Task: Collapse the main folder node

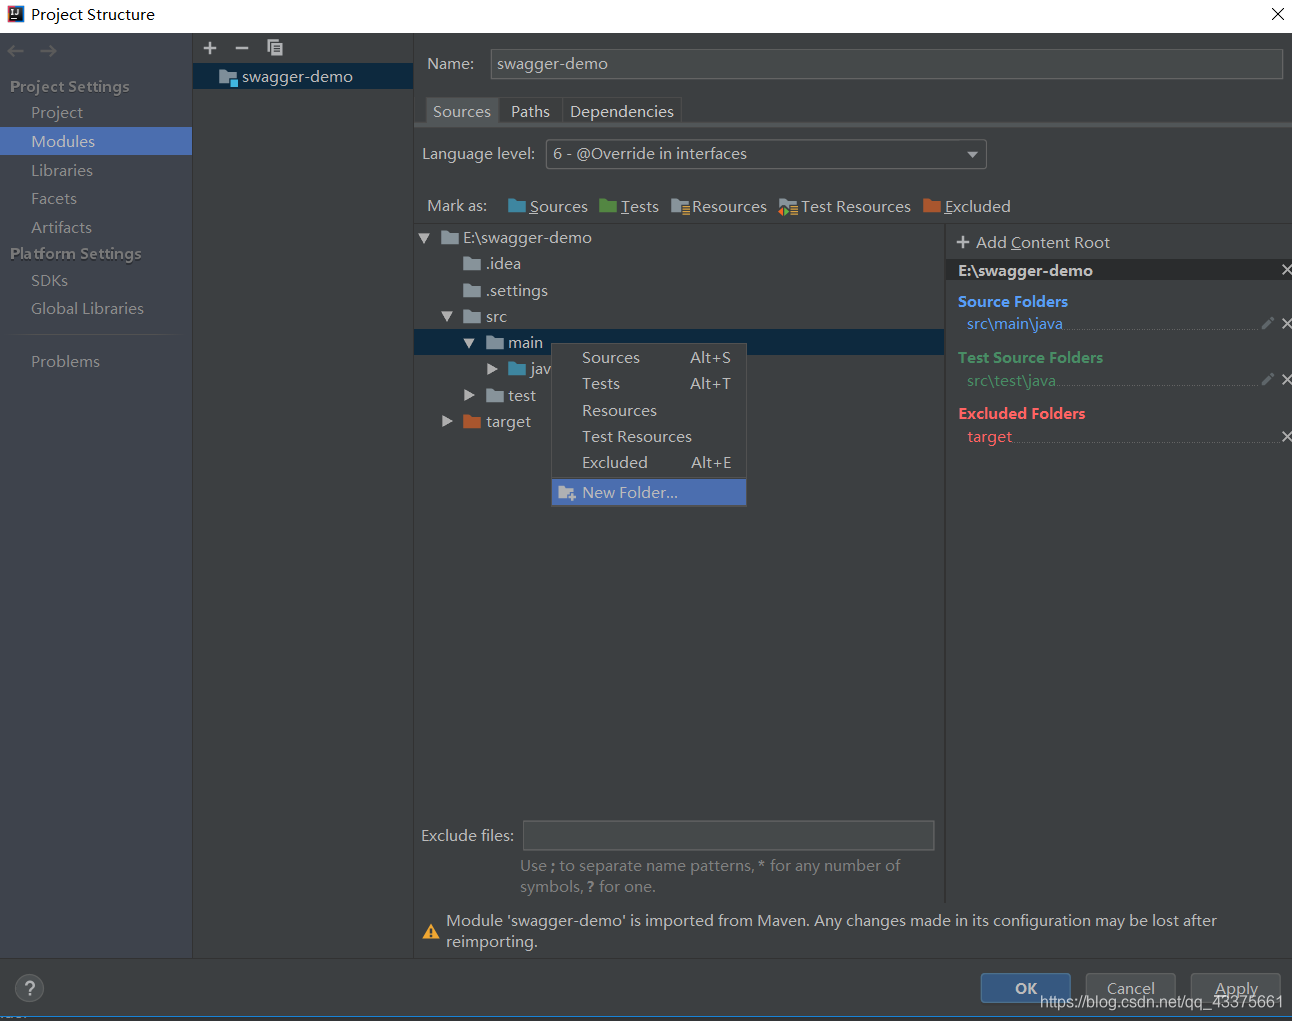Action: pyautogui.click(x=469, y=343)
